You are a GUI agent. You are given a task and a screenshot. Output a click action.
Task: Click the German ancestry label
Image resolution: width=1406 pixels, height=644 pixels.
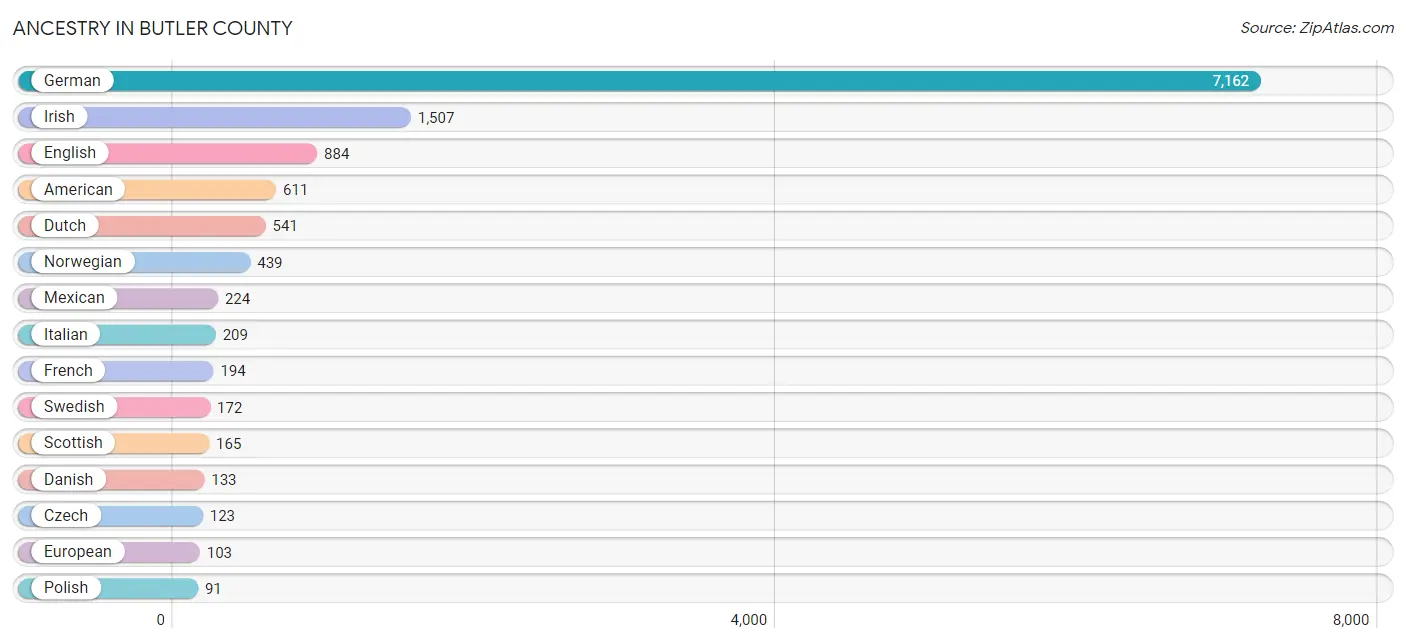point(72,81)
